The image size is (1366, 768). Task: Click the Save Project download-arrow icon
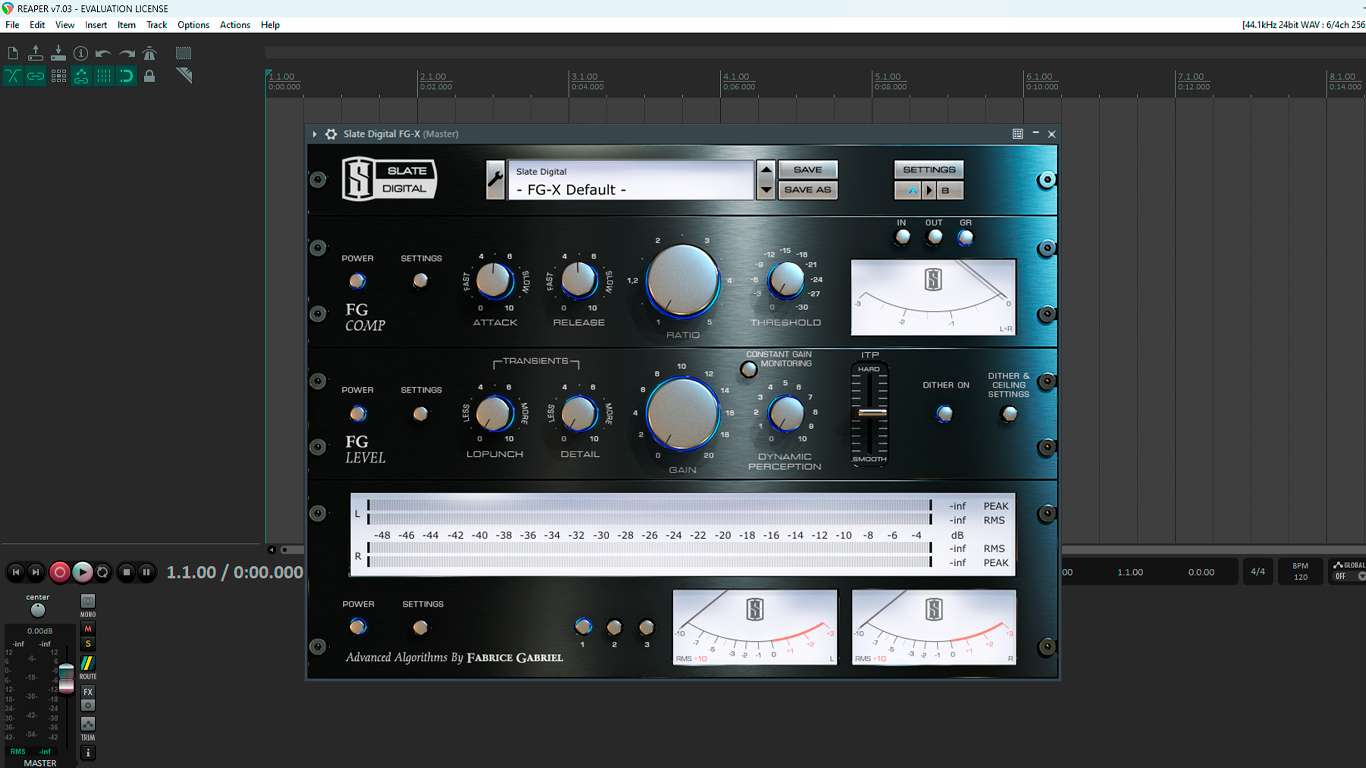(58, 53)
